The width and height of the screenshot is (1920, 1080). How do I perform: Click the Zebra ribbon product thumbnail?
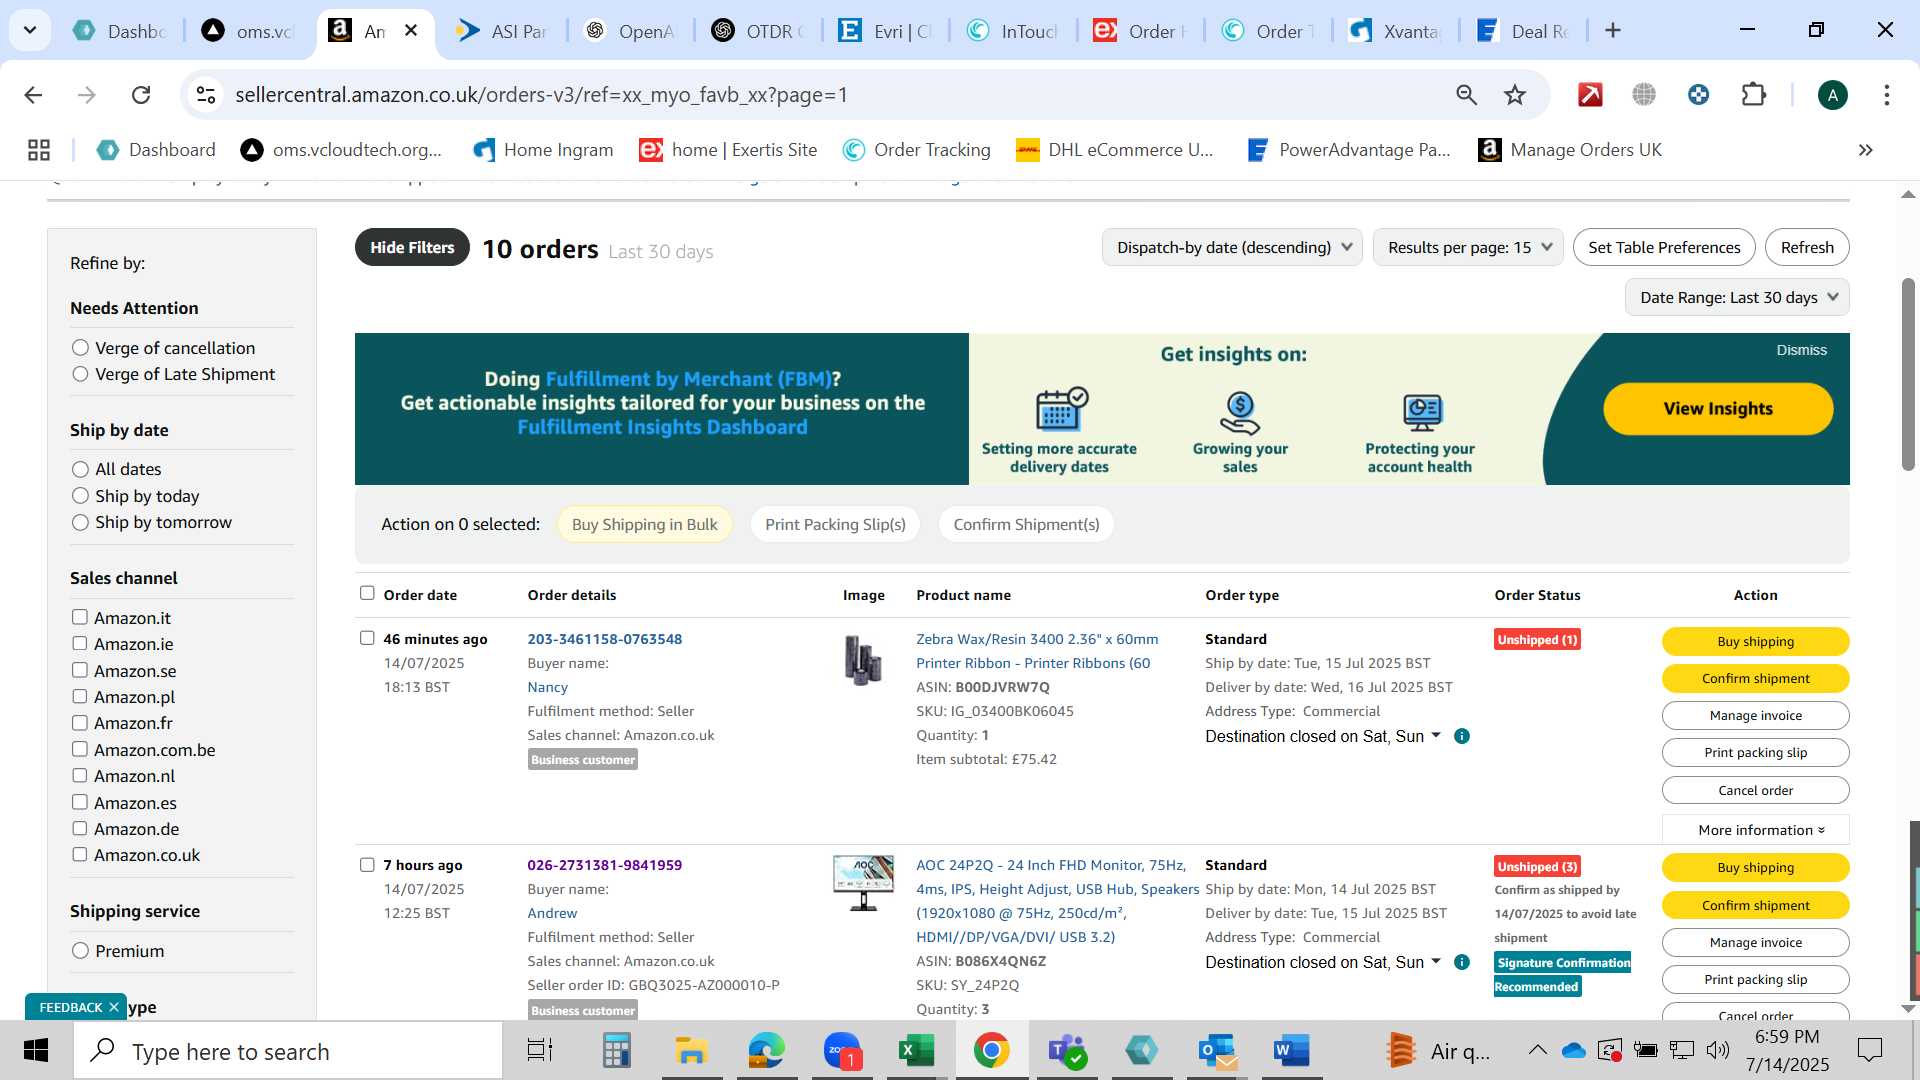coord(863,660)
